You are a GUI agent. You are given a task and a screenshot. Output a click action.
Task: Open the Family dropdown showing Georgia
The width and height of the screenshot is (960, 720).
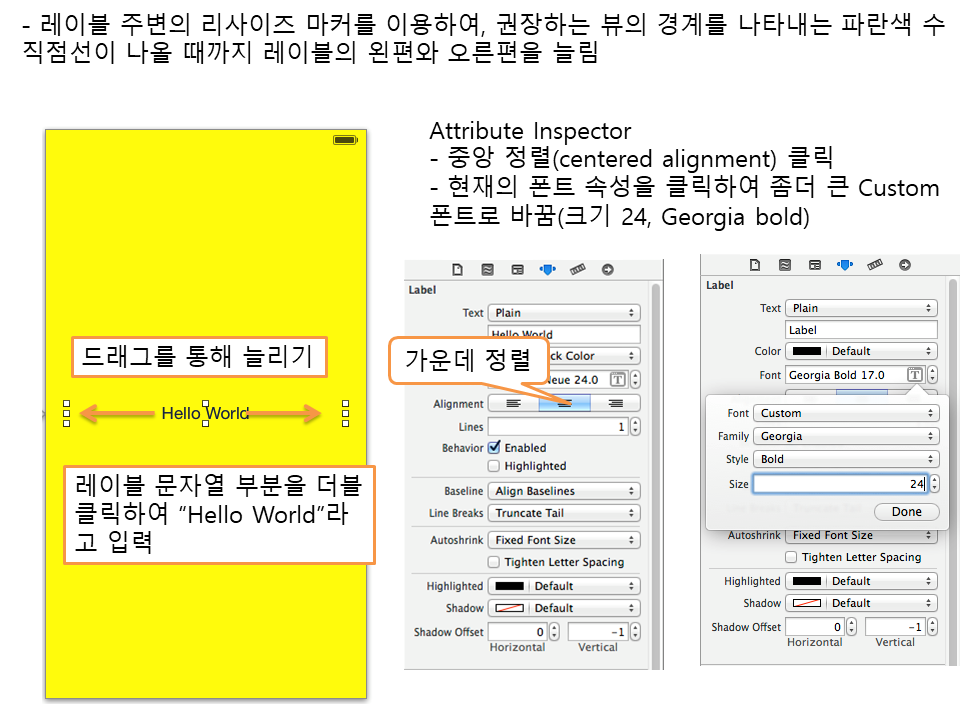[845, 436]
